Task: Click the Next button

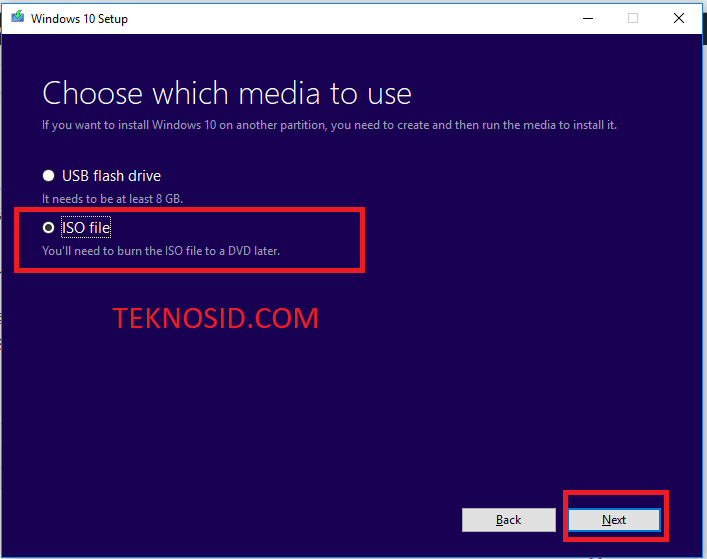Action: [614, 520]
